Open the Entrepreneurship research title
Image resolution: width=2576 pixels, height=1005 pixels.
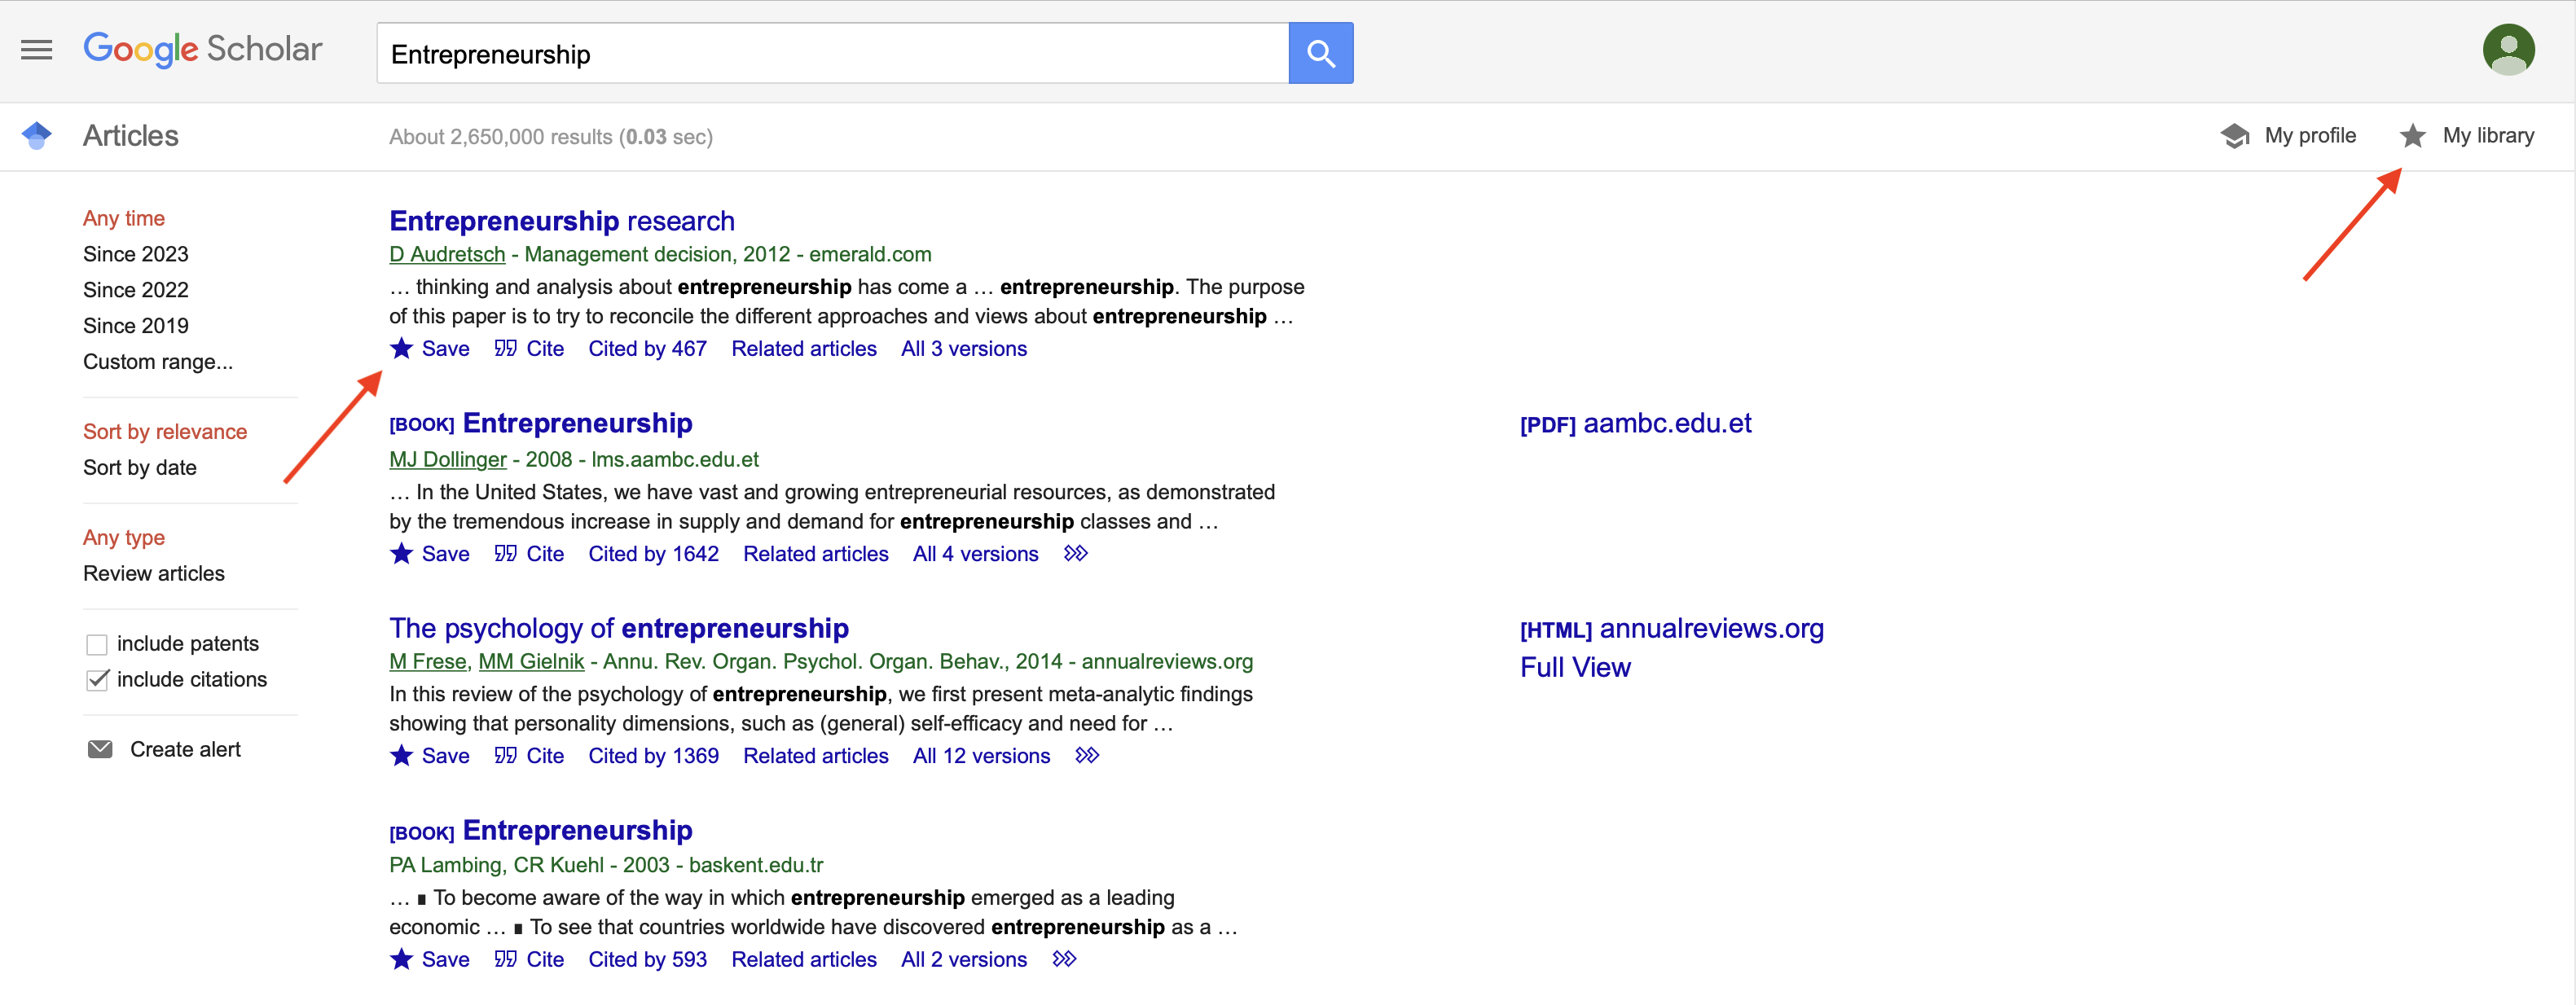(x=562, y=221)
